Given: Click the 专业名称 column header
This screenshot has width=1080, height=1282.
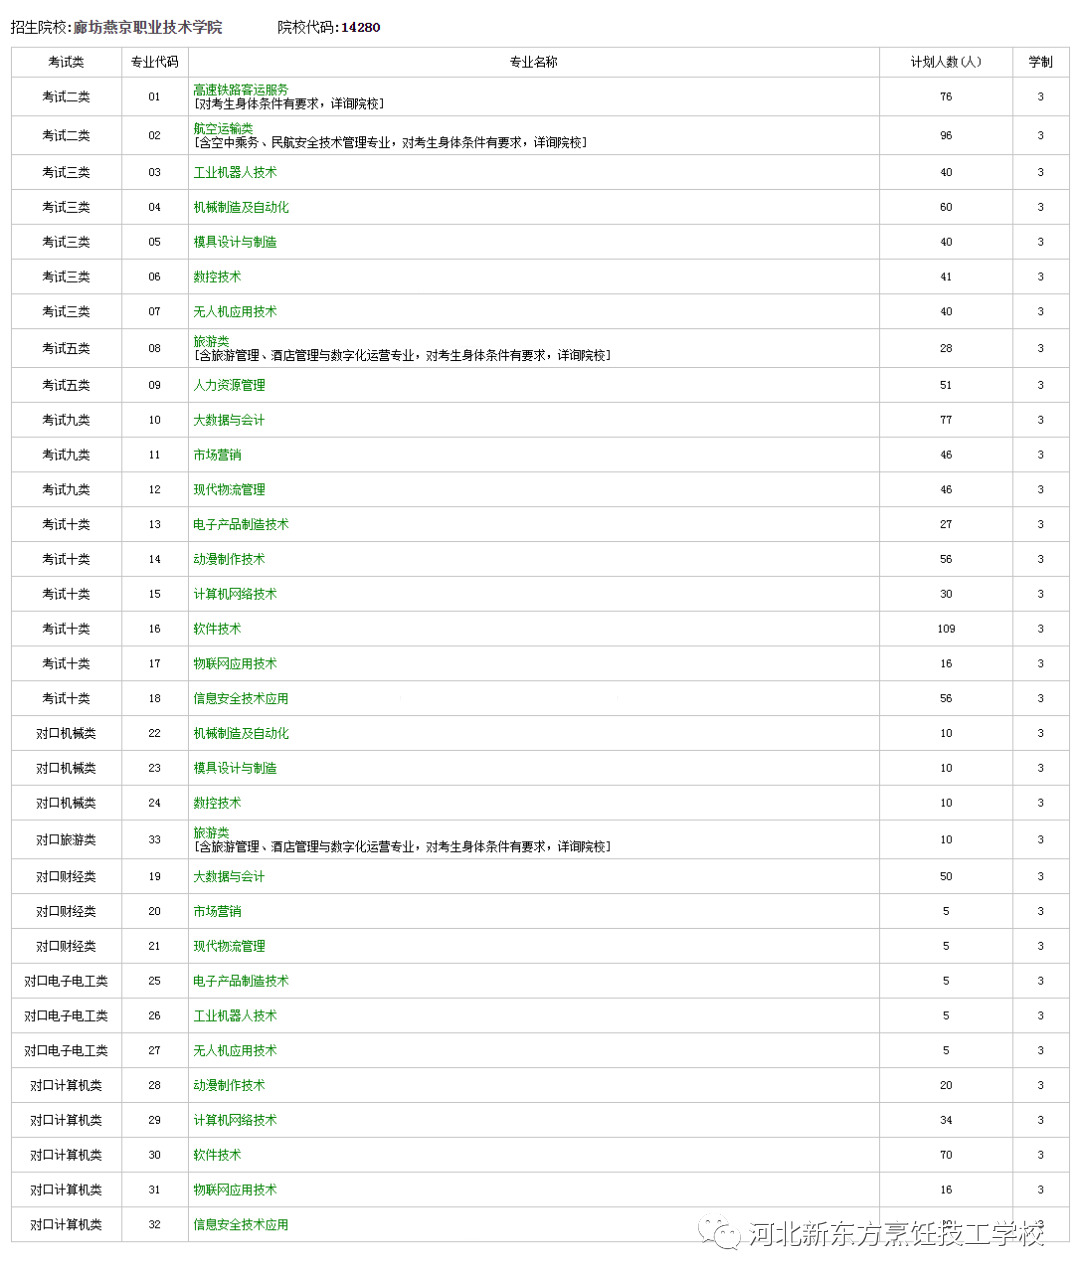Looking at the screenshot, I should tap(533, 62).
